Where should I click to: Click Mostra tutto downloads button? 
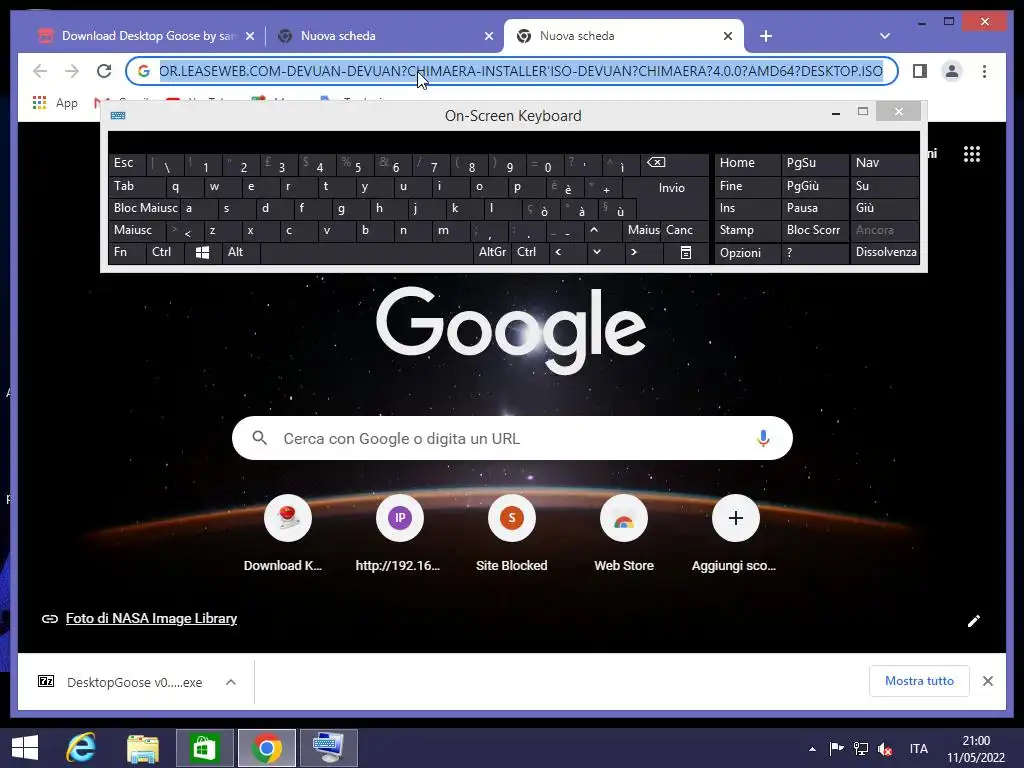[919, 681]
